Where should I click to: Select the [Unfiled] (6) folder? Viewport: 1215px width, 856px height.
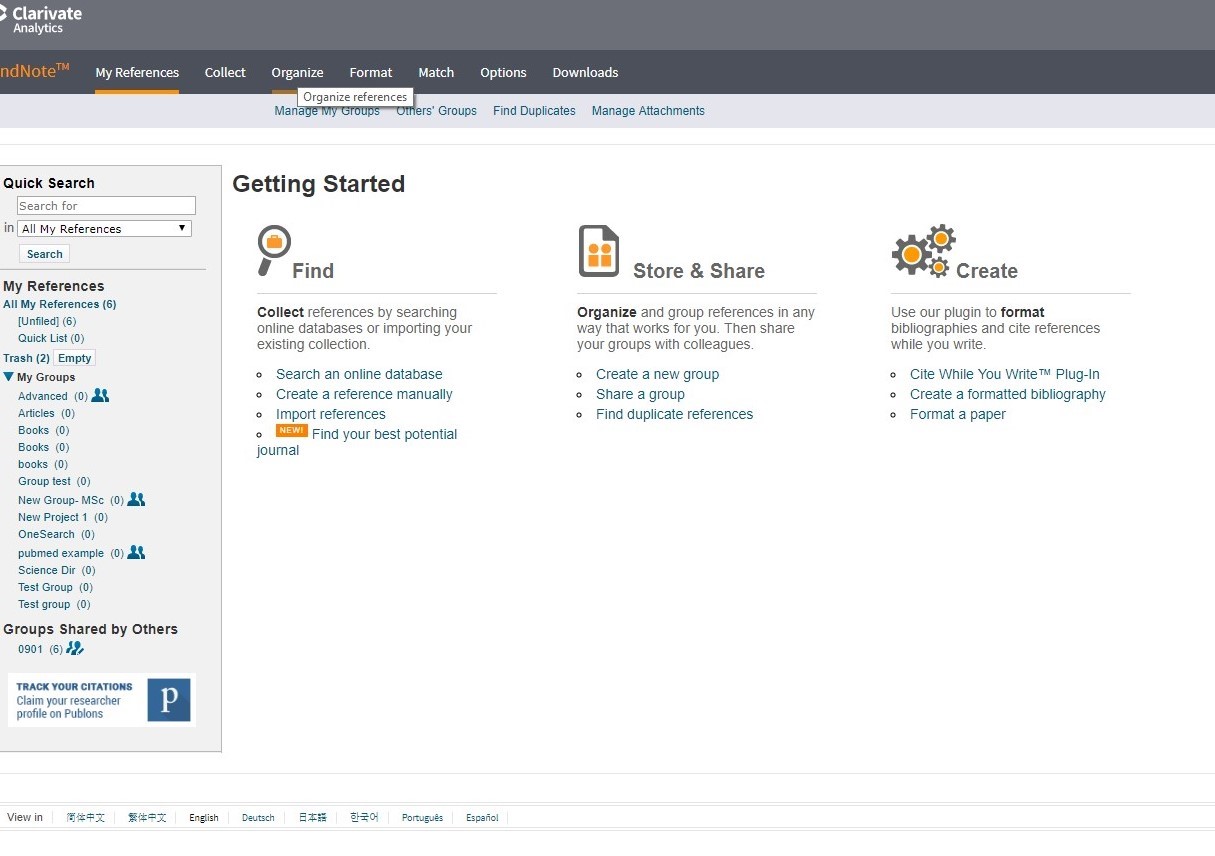point(47,321)
